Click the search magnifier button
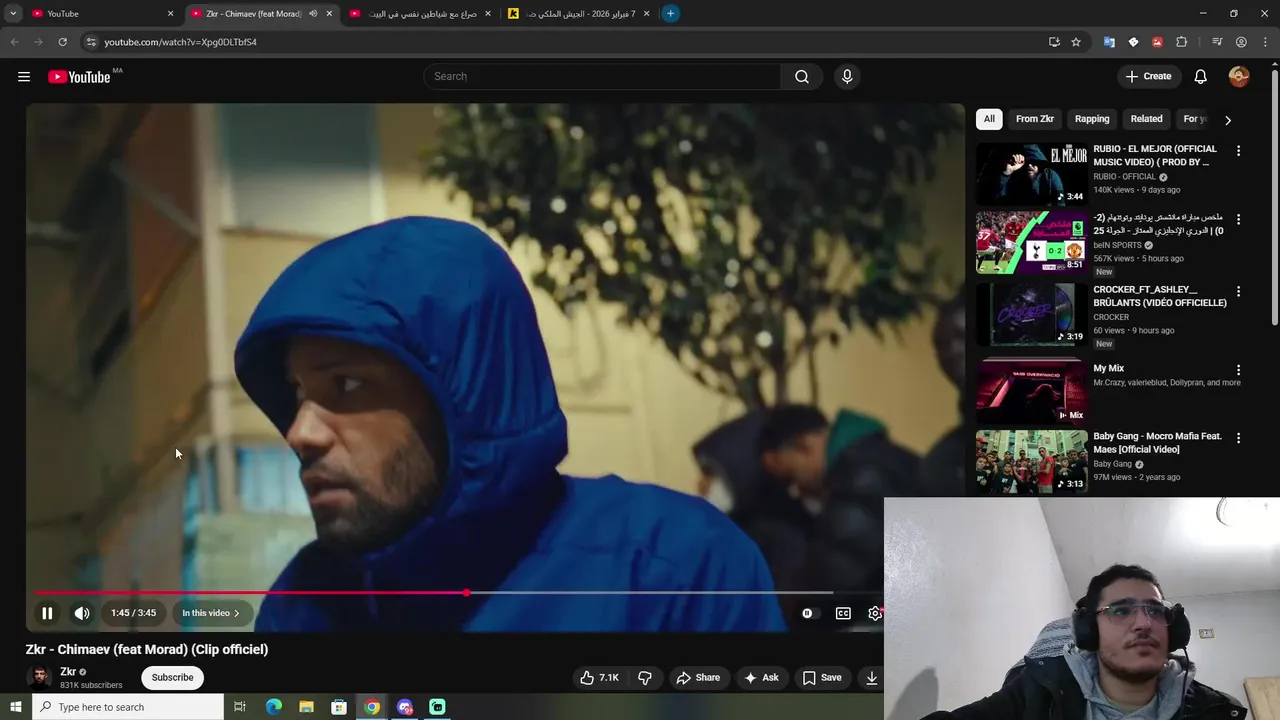Screen dimensions: 1280x720 [x=802, y=77]
